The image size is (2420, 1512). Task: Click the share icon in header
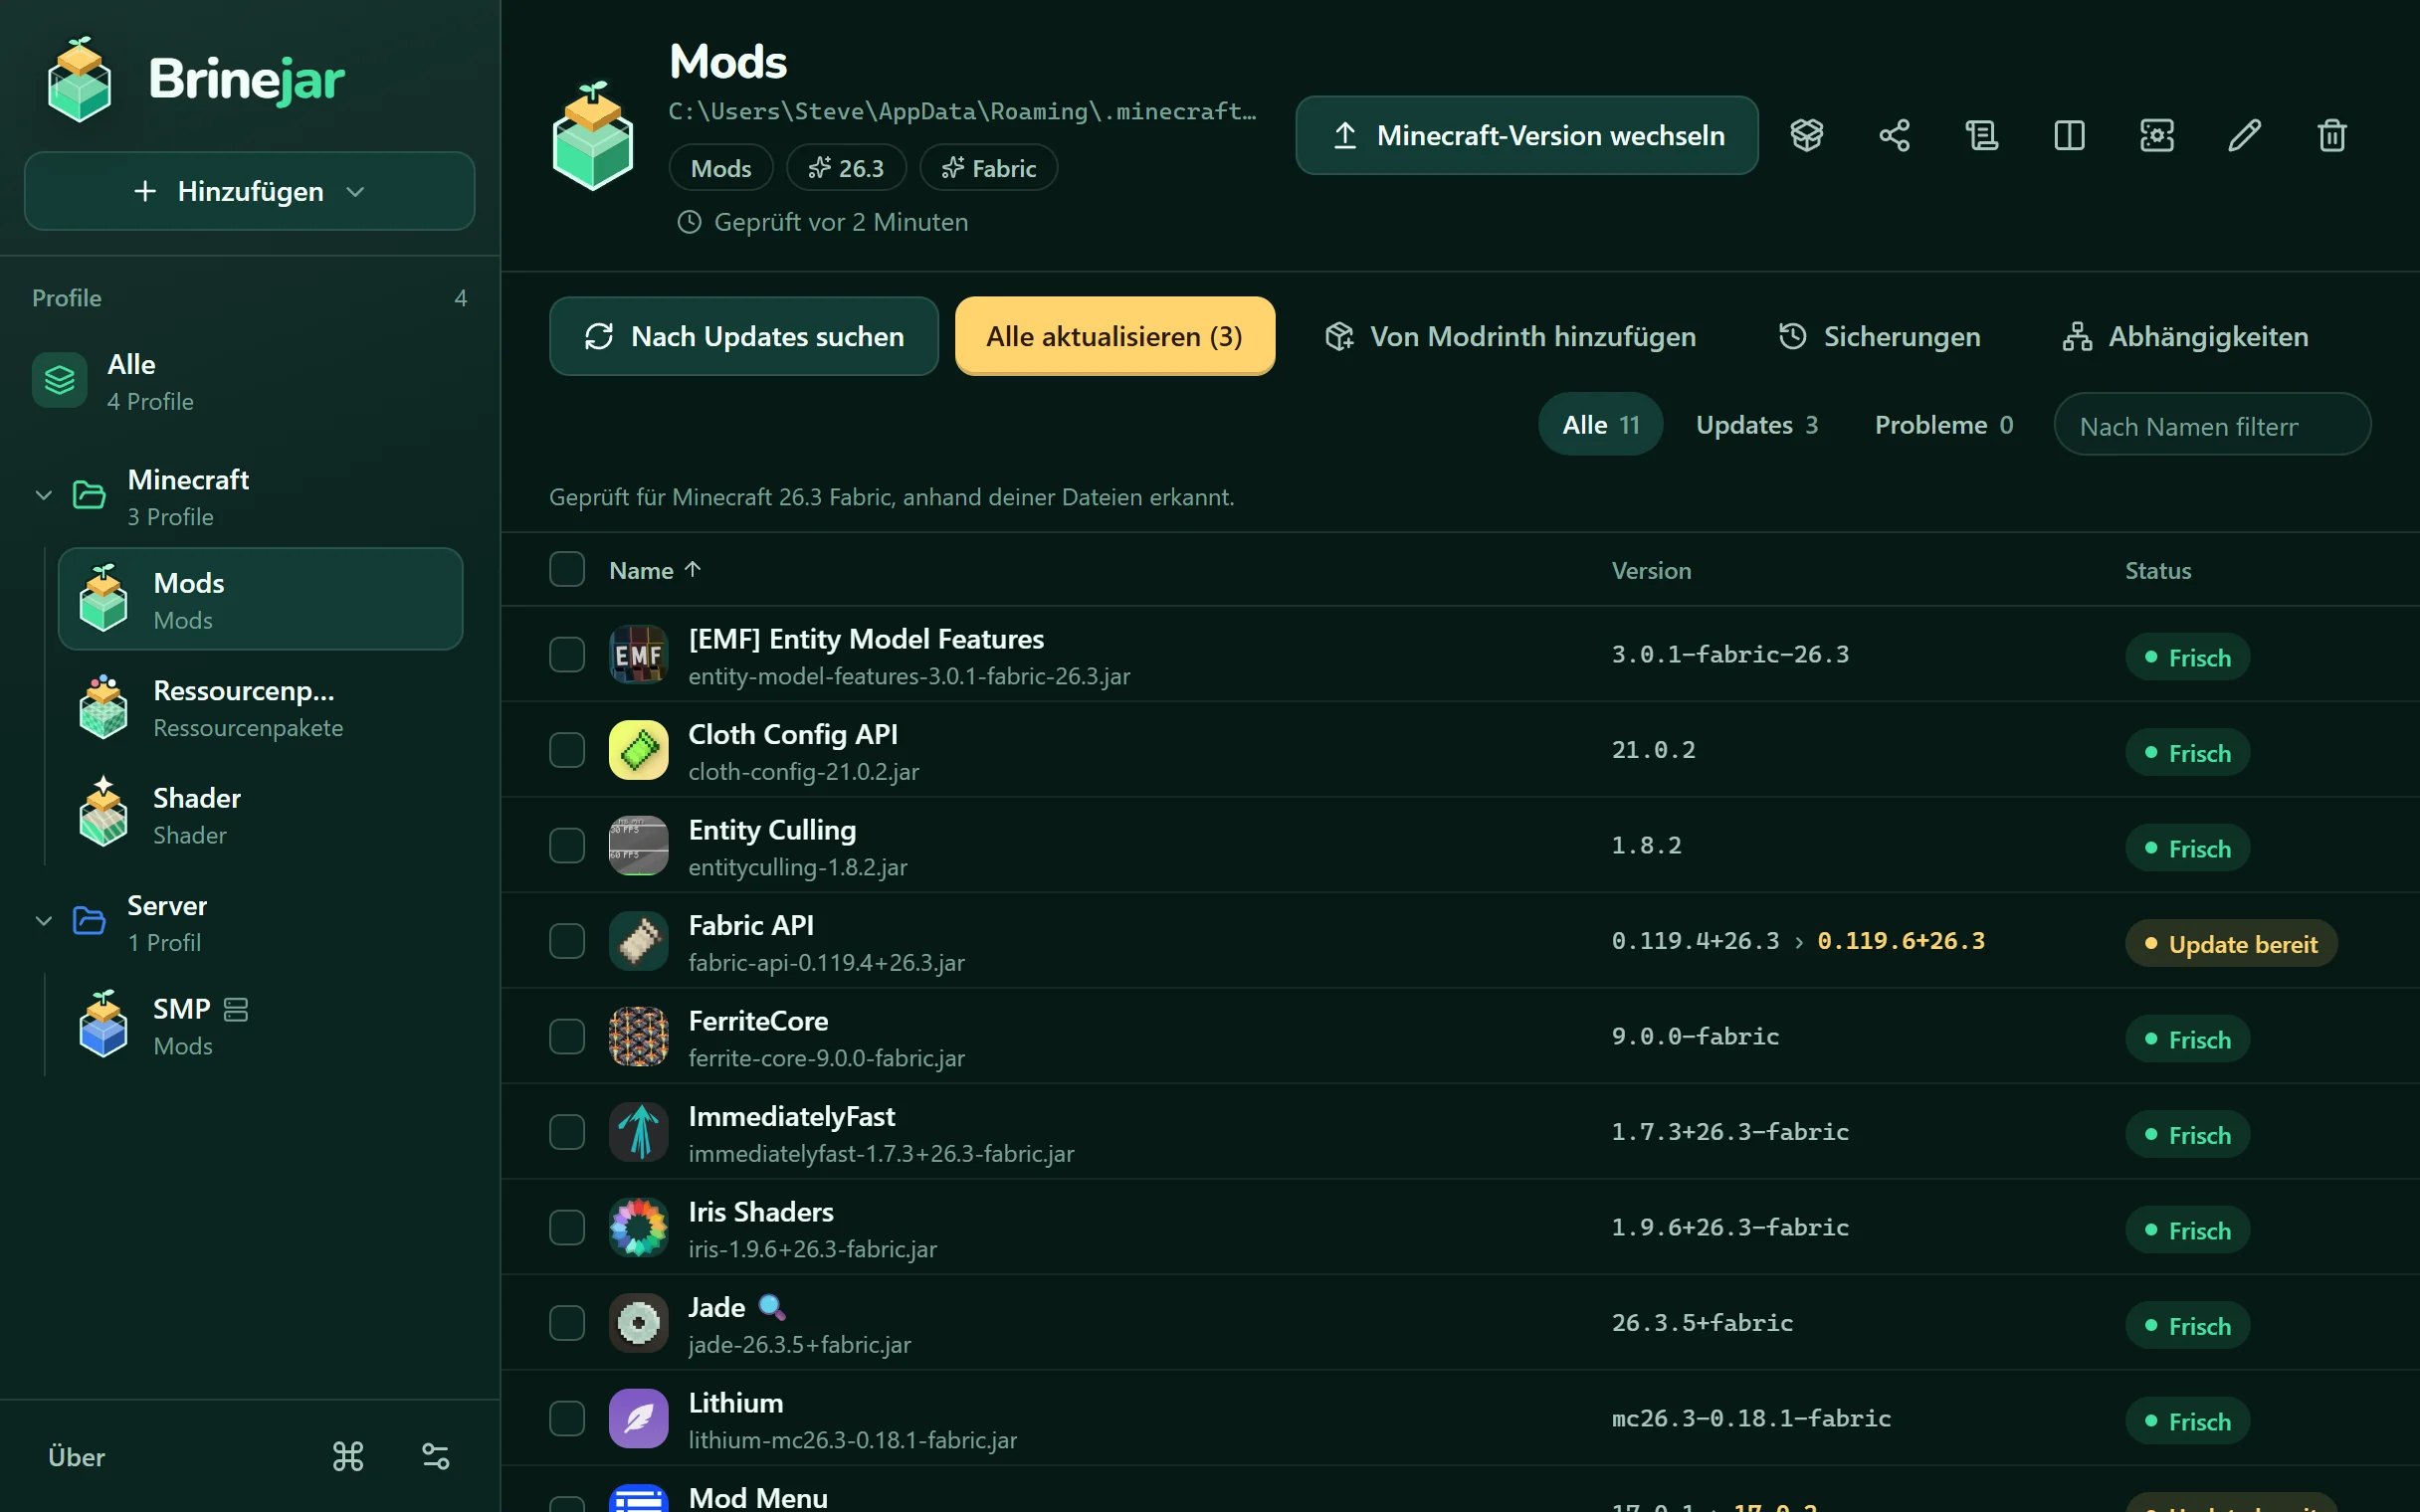1894,135
